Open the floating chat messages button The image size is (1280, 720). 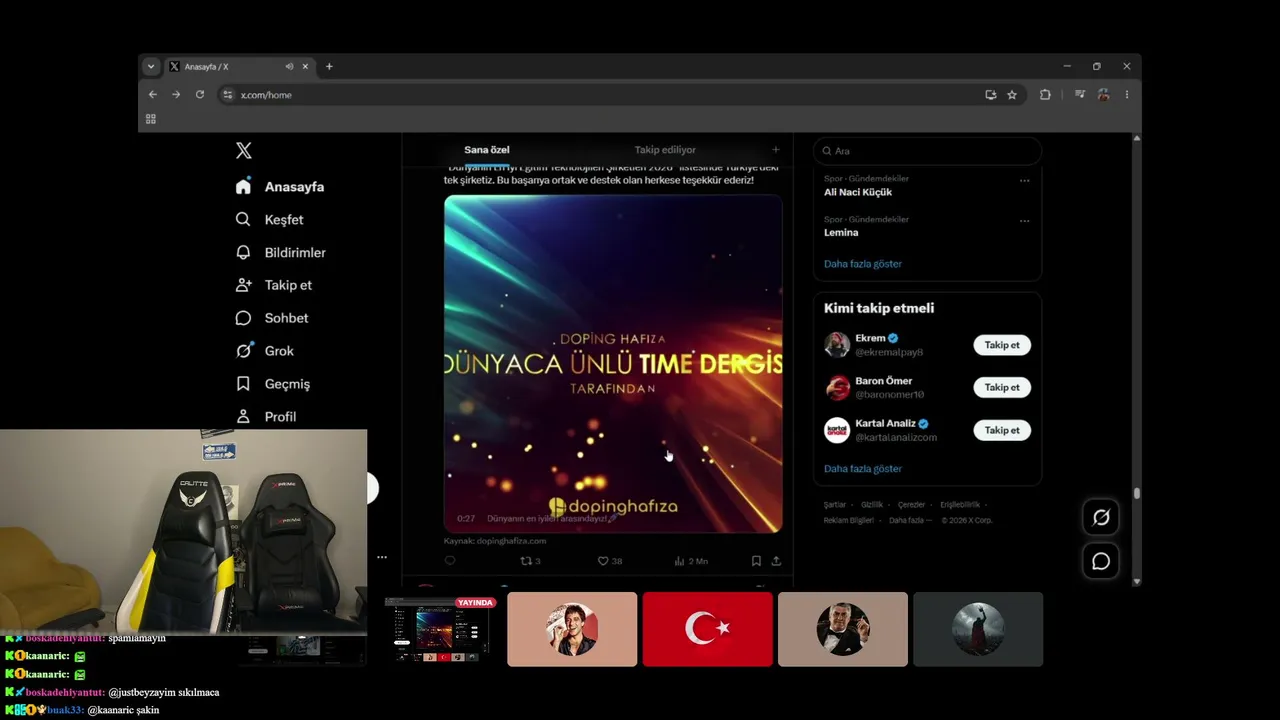coord(1101,561)
